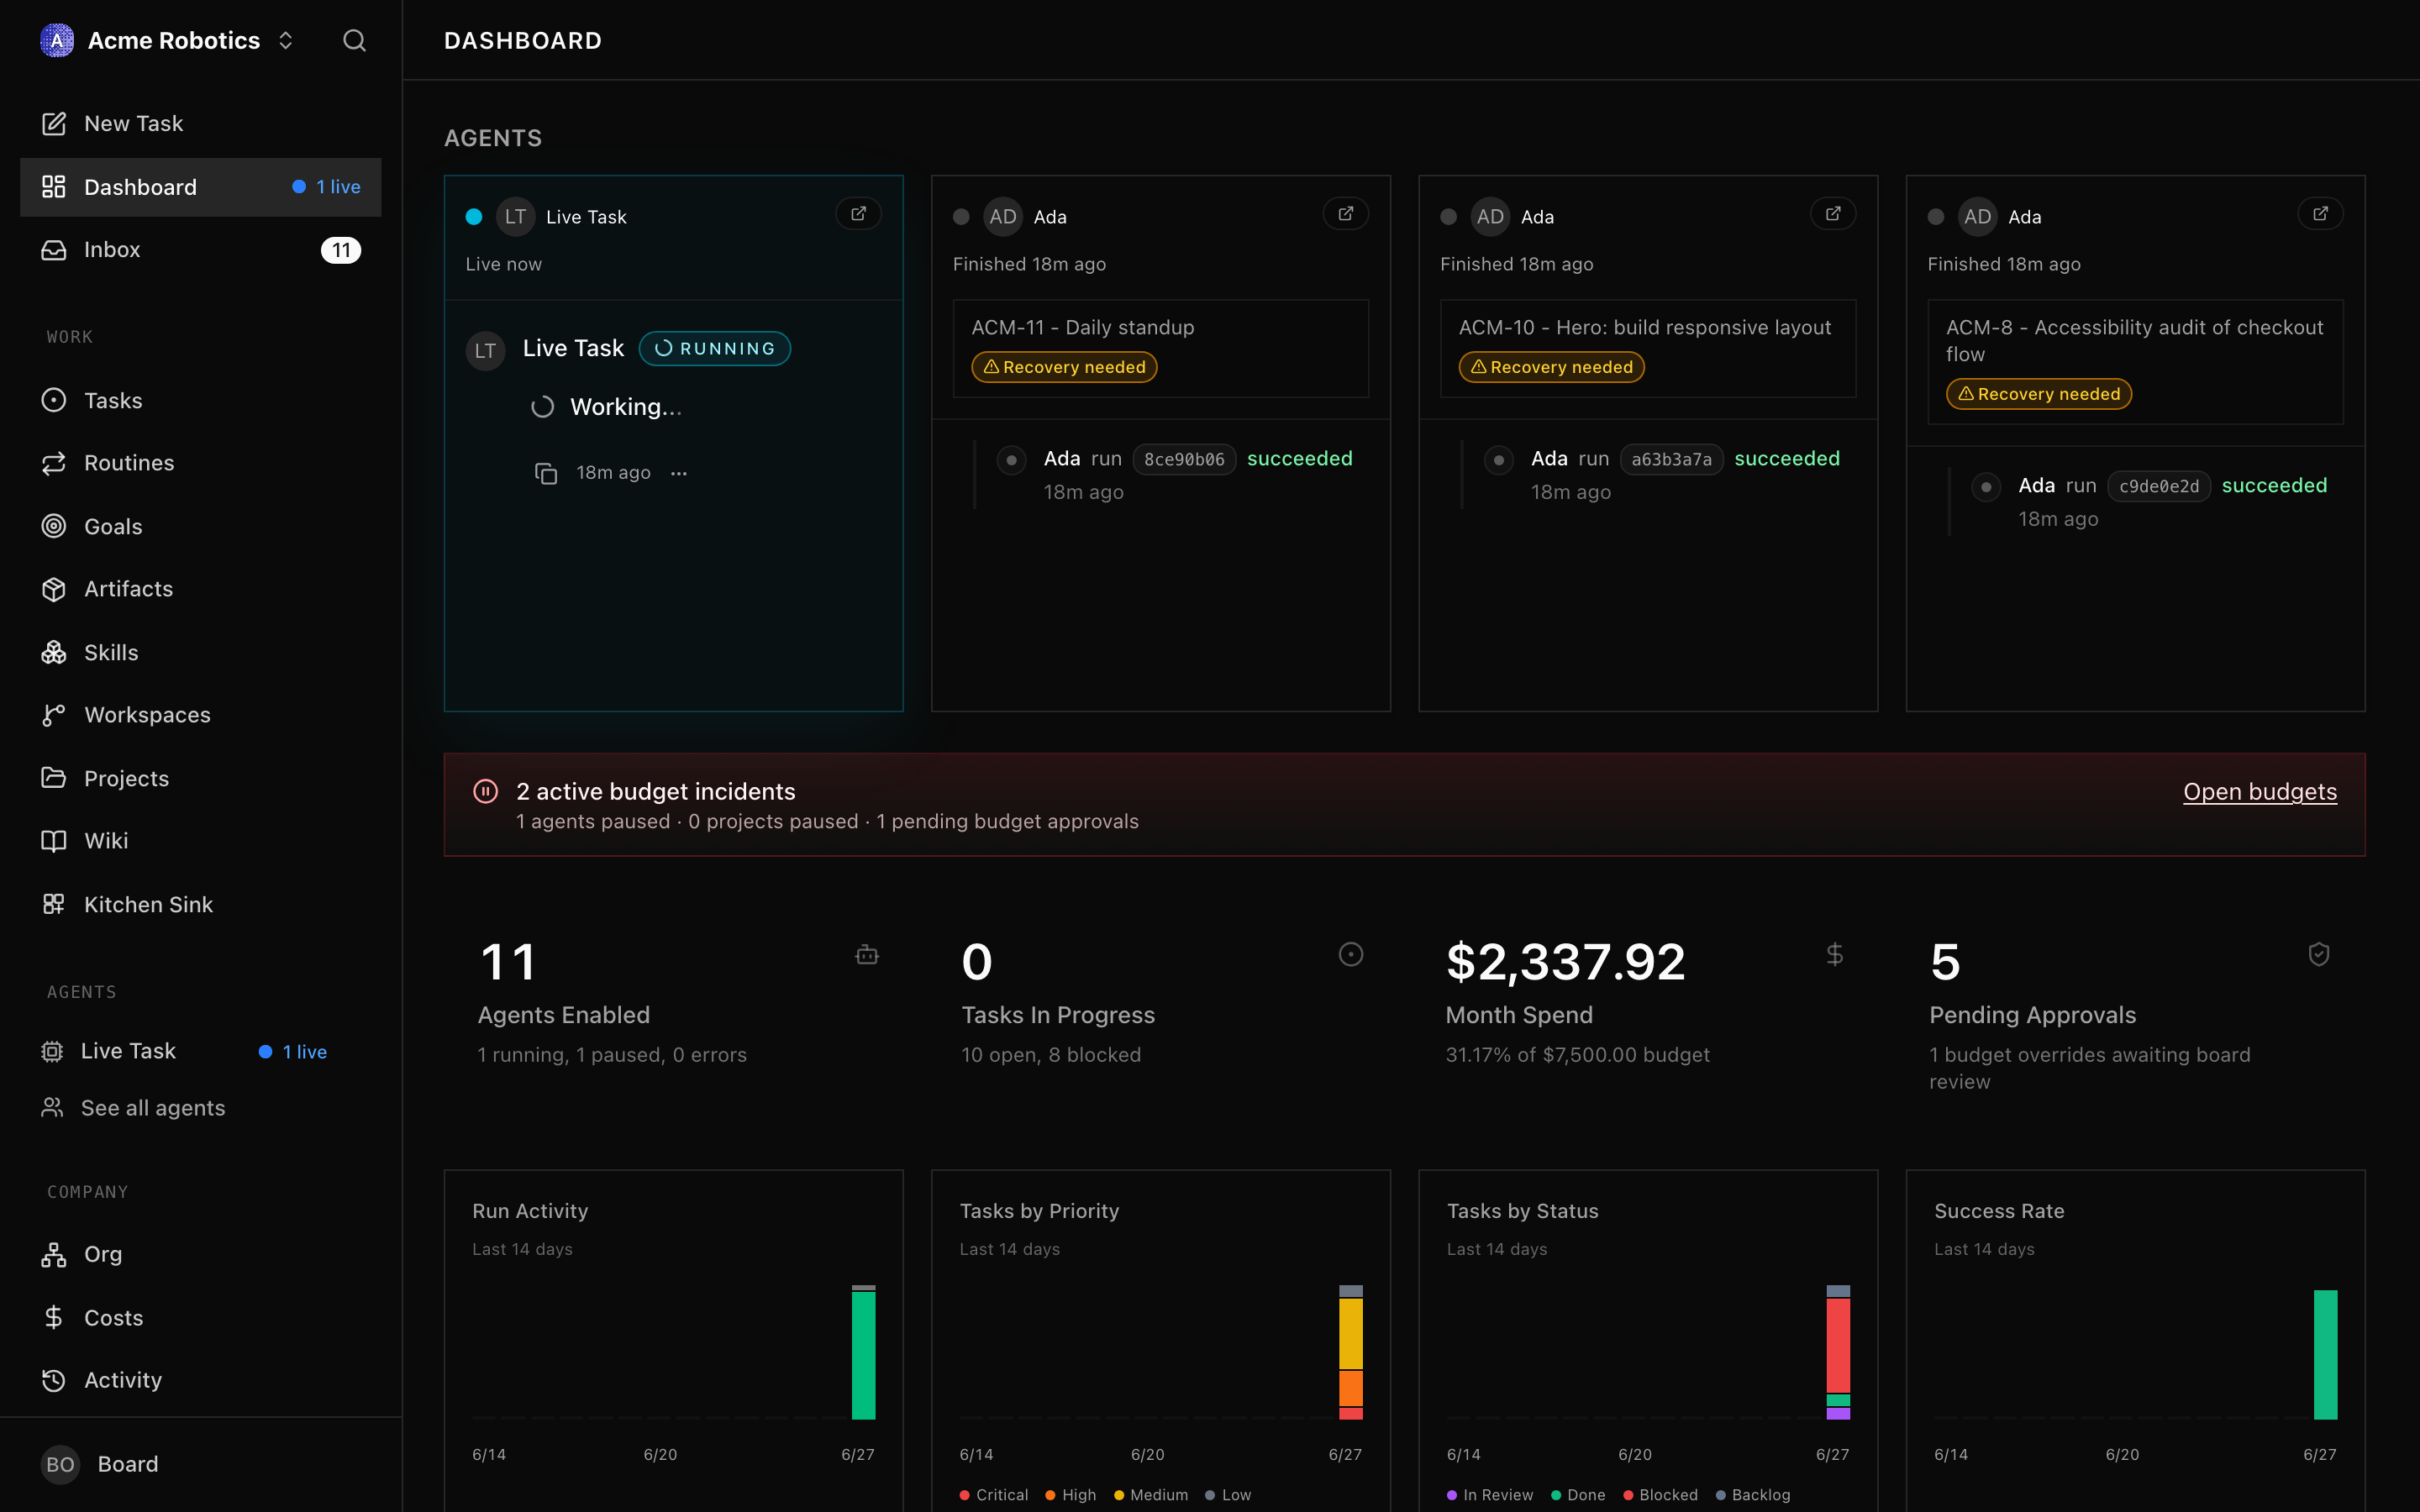2420x1512 pixels.
Task: Click the search magnifier icon in sidebar
Action: pyautogui.click(x=354, y=41)
